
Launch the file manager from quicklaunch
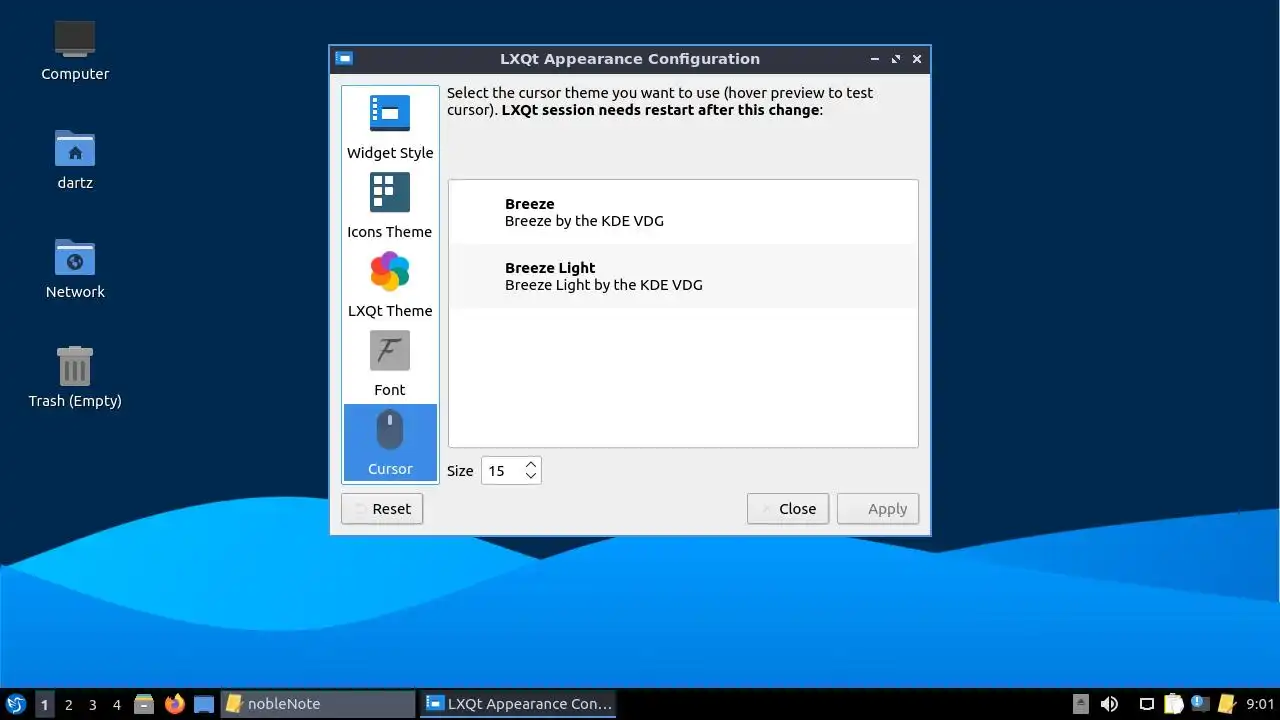pyautogui.click(x=144, y=704)
